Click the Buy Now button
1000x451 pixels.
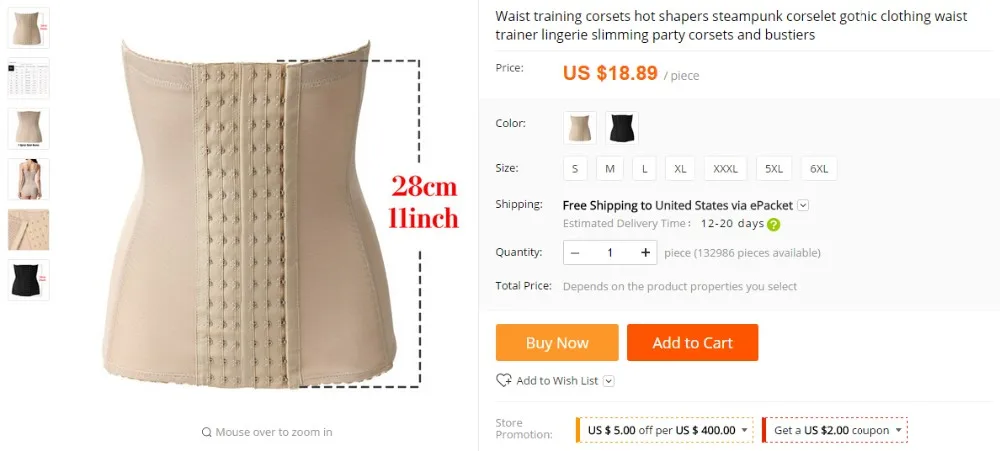[x=557, y=343]
